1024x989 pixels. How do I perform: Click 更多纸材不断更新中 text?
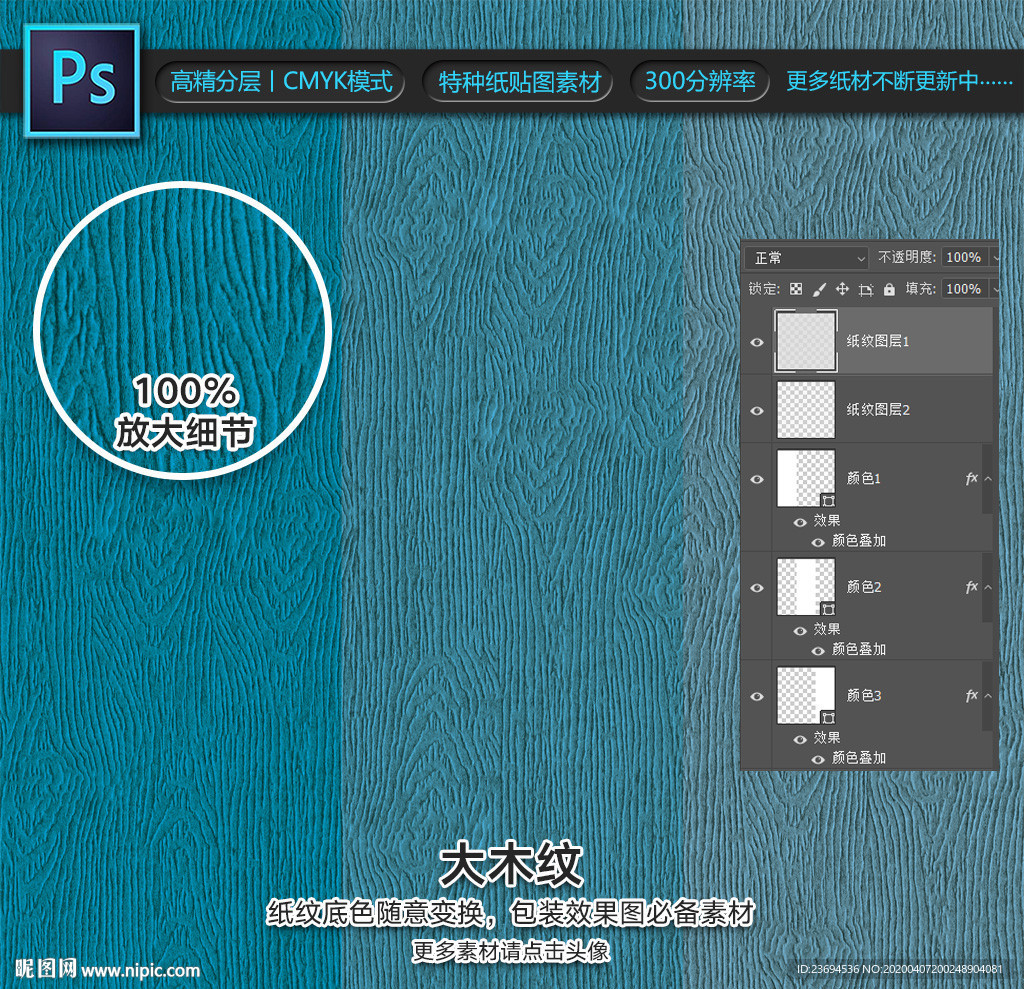click(x=899, y=81)
